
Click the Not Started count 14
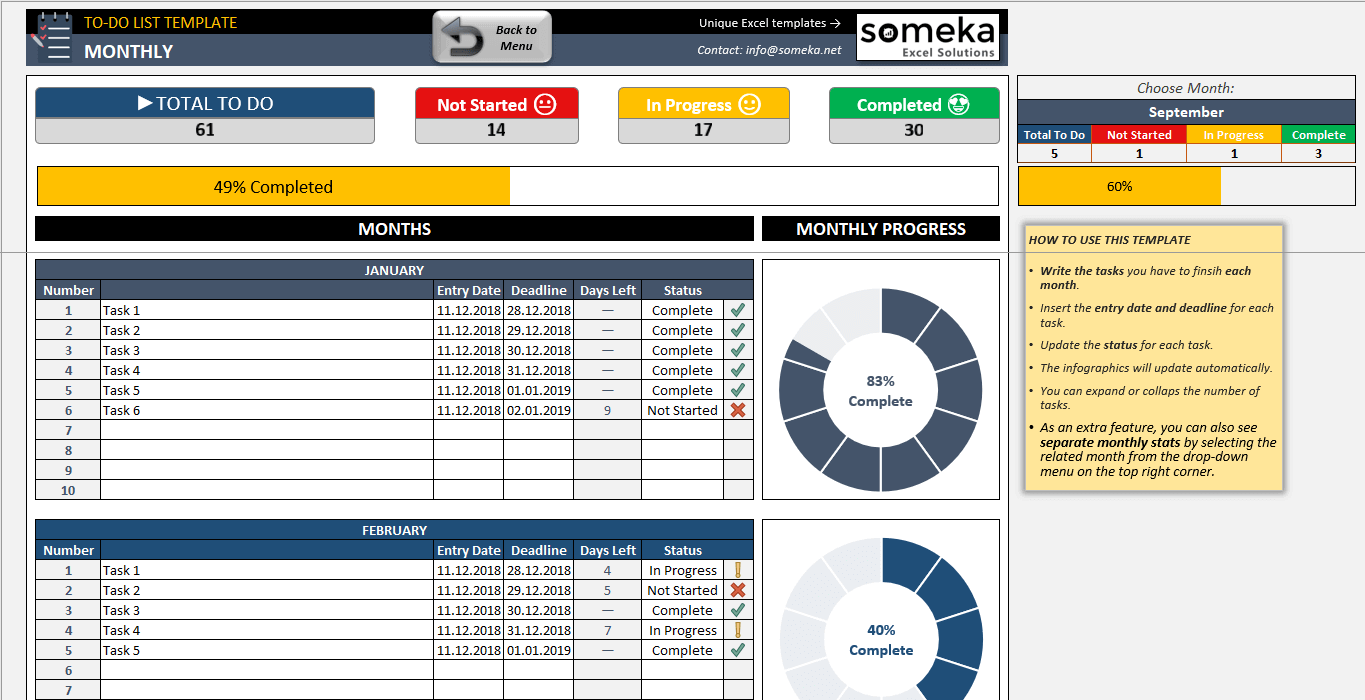tap(496, 130)
